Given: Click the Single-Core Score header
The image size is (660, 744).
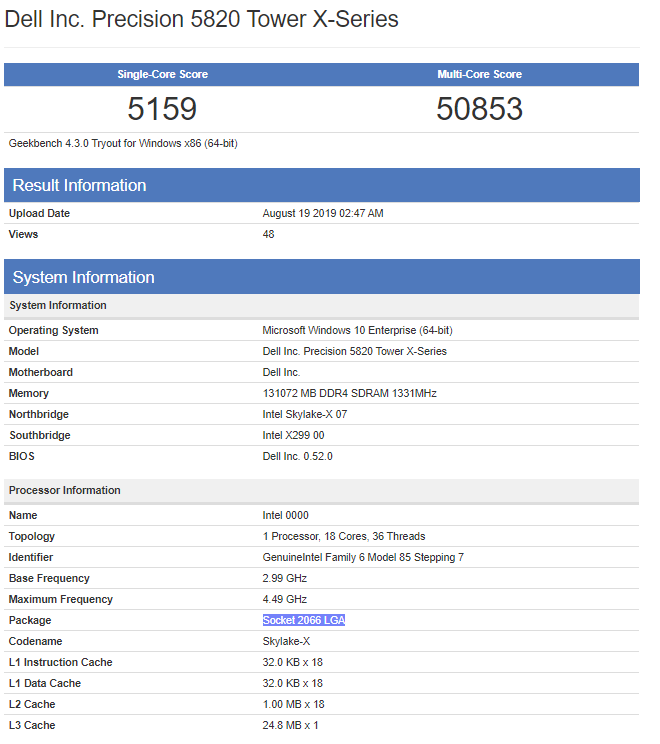Looking at the screenshot, I should [162, 74].
